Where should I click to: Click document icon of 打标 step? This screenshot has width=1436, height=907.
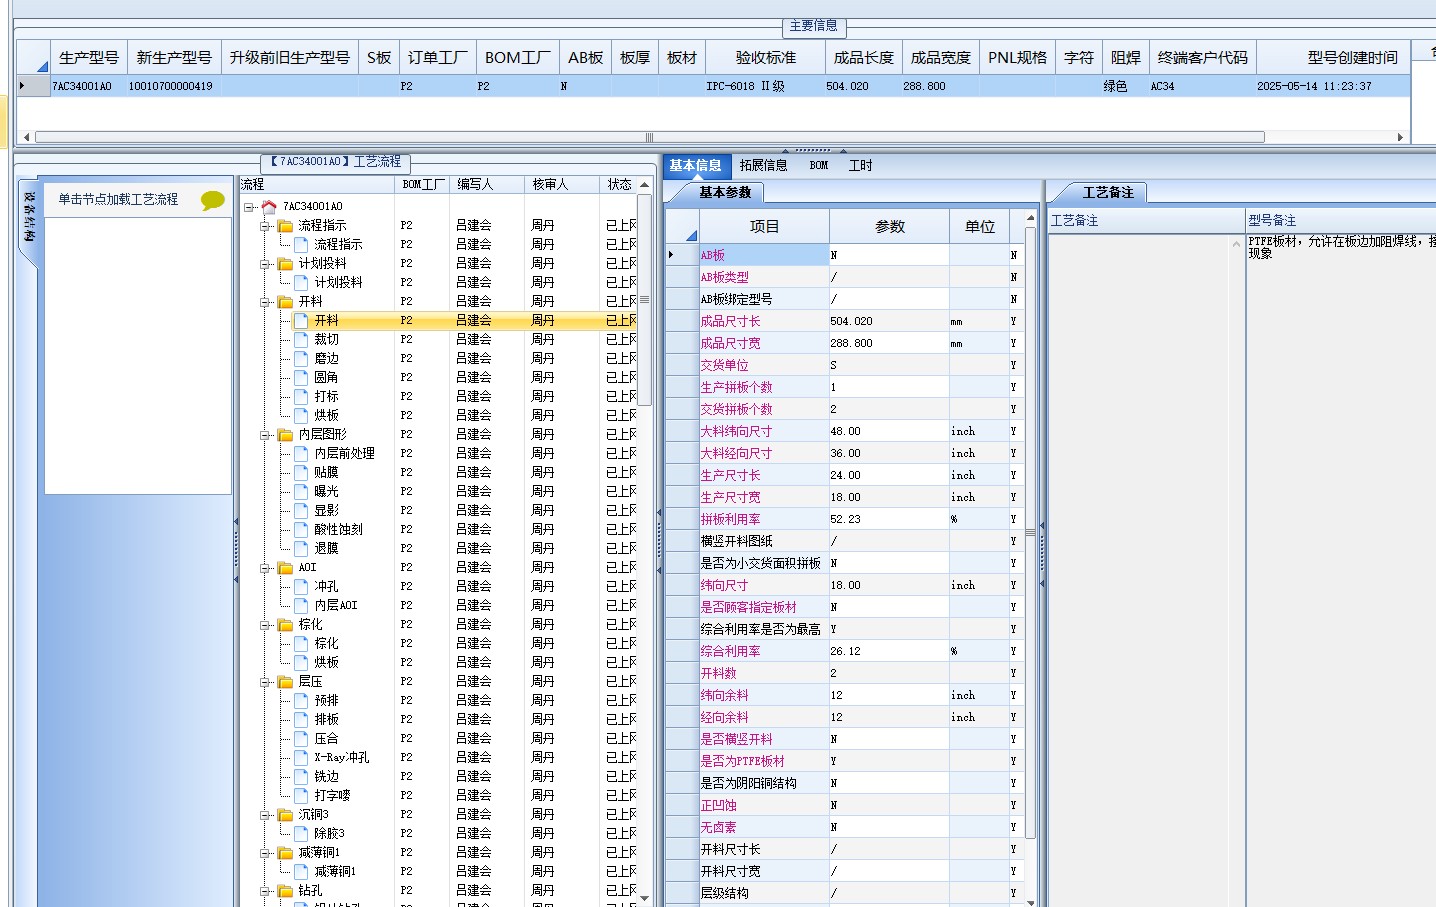pyautogui.click(x=301, y=397)
